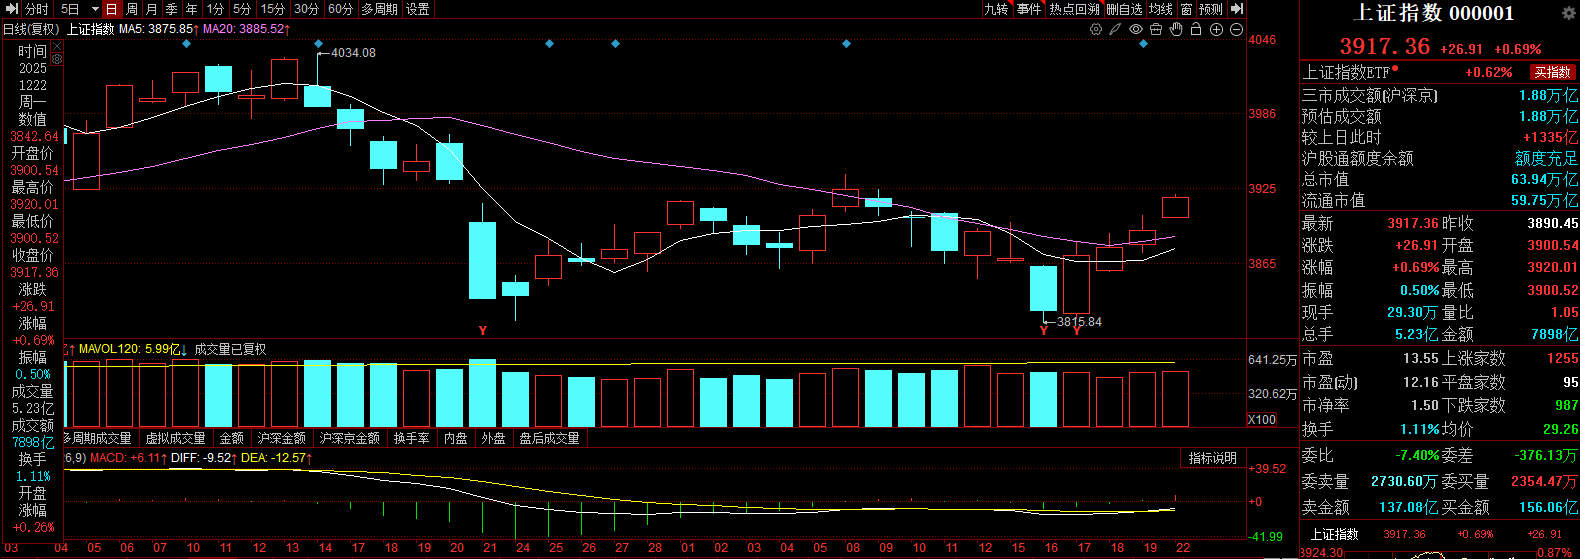
Task: Click the candlestick marked 4034.08 high
Action: pyautogui.click(x=317, y=95)
